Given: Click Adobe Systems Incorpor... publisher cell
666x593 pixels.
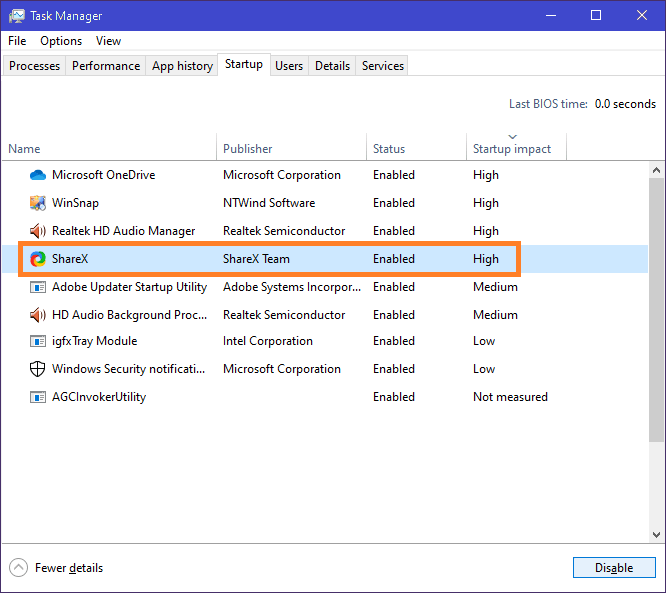Looking at the screenshot, I should point(292,287).
